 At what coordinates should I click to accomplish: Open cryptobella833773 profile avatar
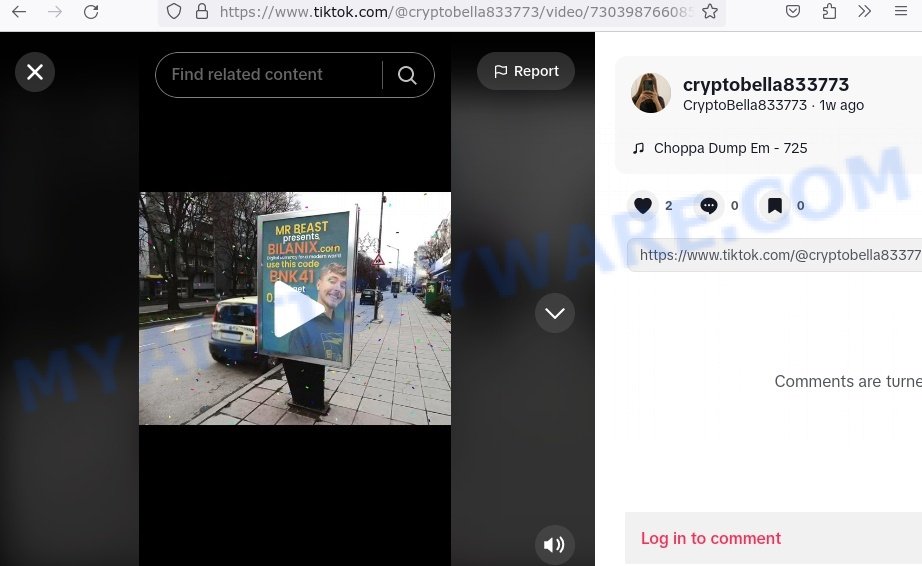(650, 93)
